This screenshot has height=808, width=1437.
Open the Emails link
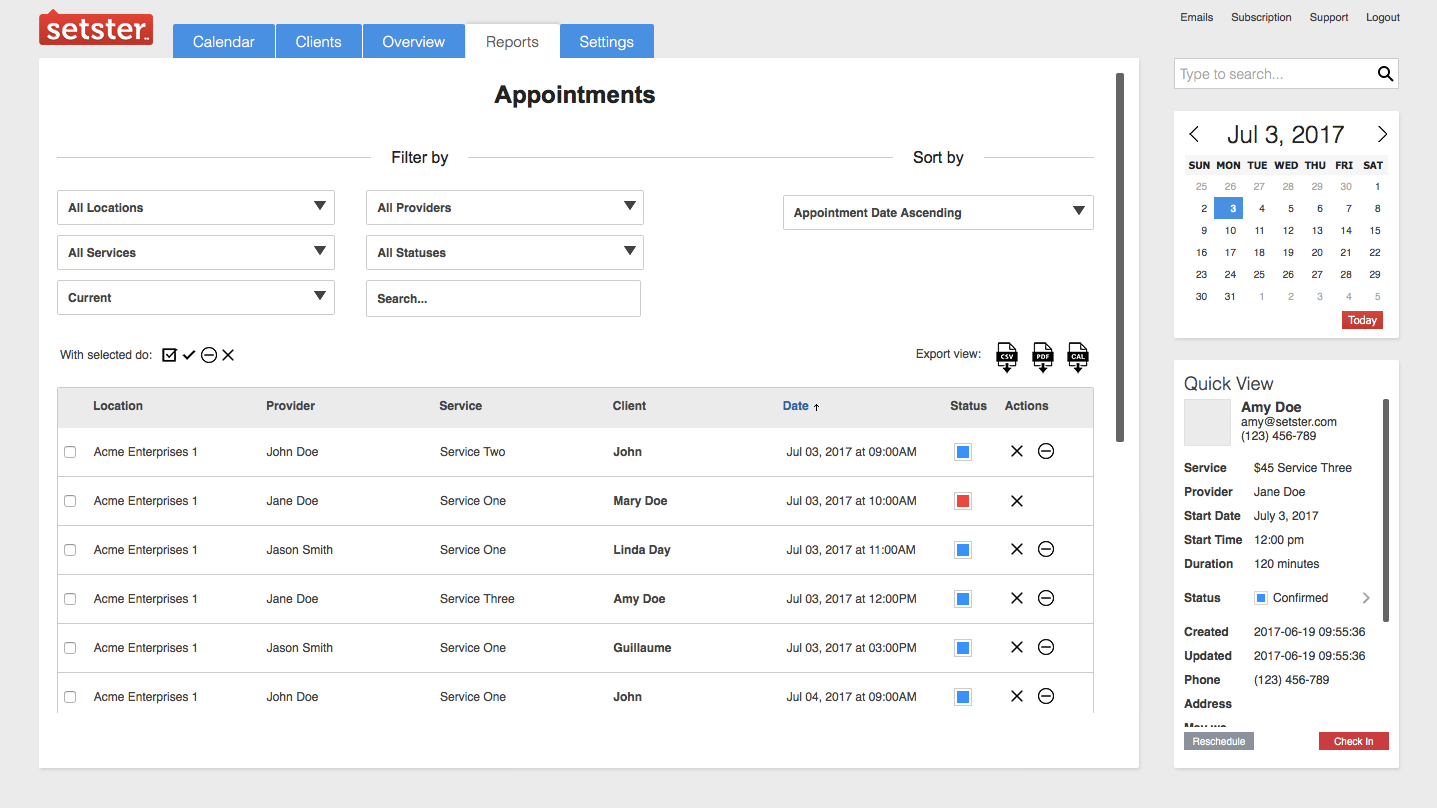tap(1197, 17)
